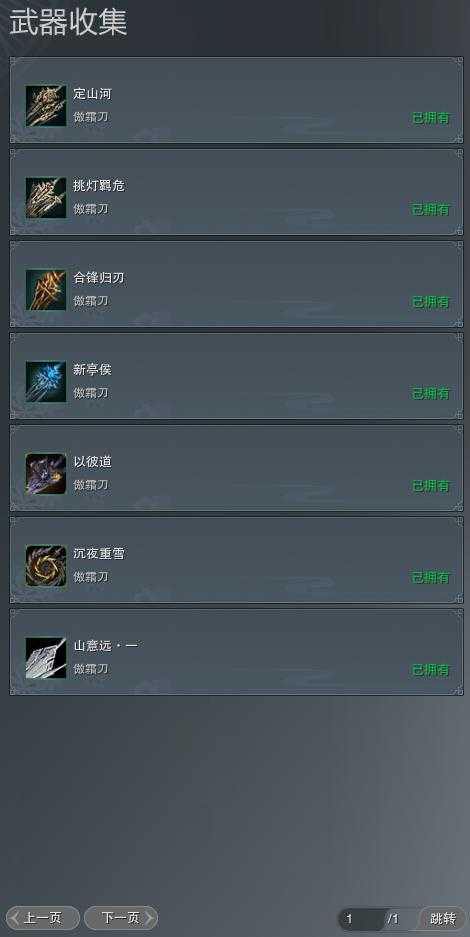Click the 挑灯羁危 weapon name
The height and width of the screenshot is (937, 470).
click(x=99, y=186)
